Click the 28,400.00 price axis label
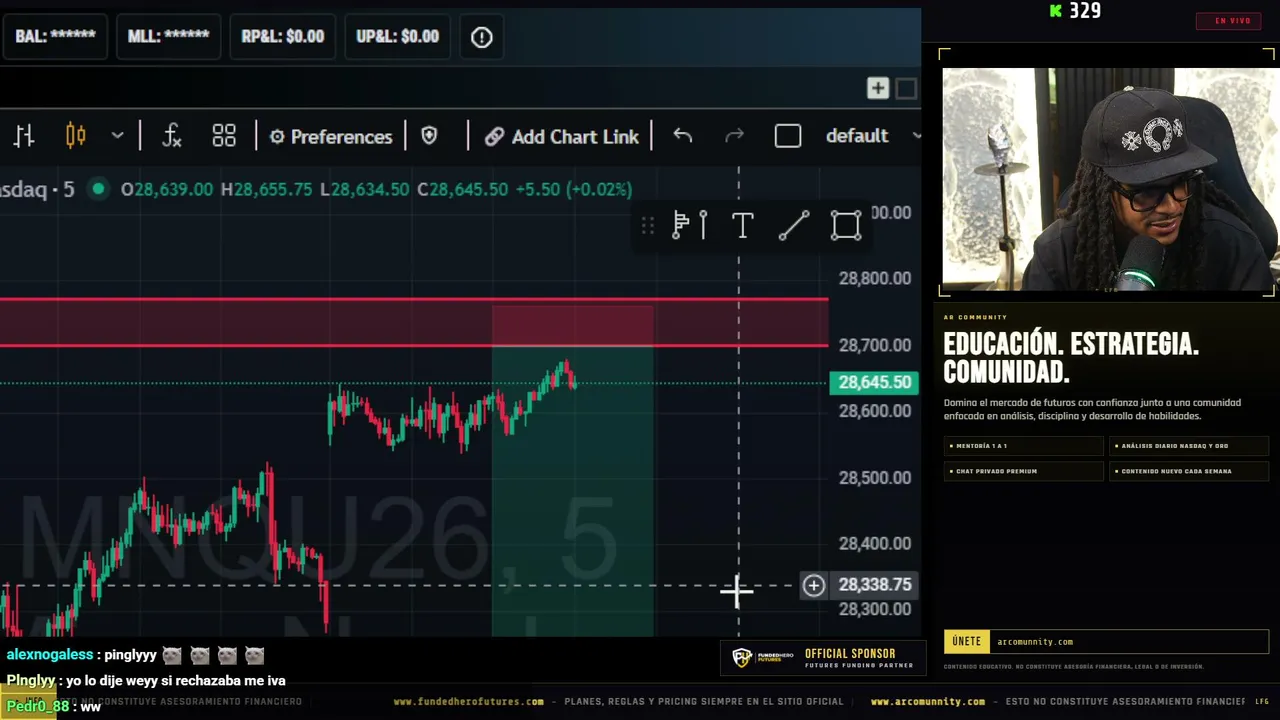The image size is (1280, 720). [x=875, y=544]
